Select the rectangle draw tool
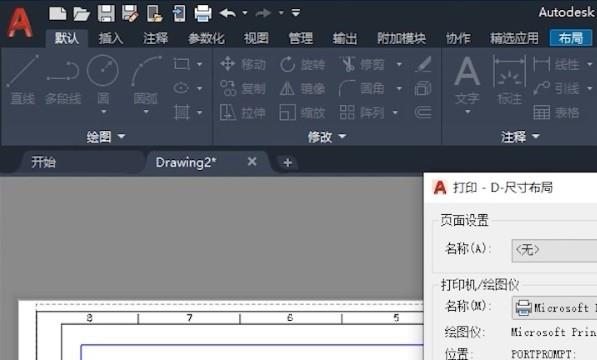Screen dimensions: 597x360 182,64
